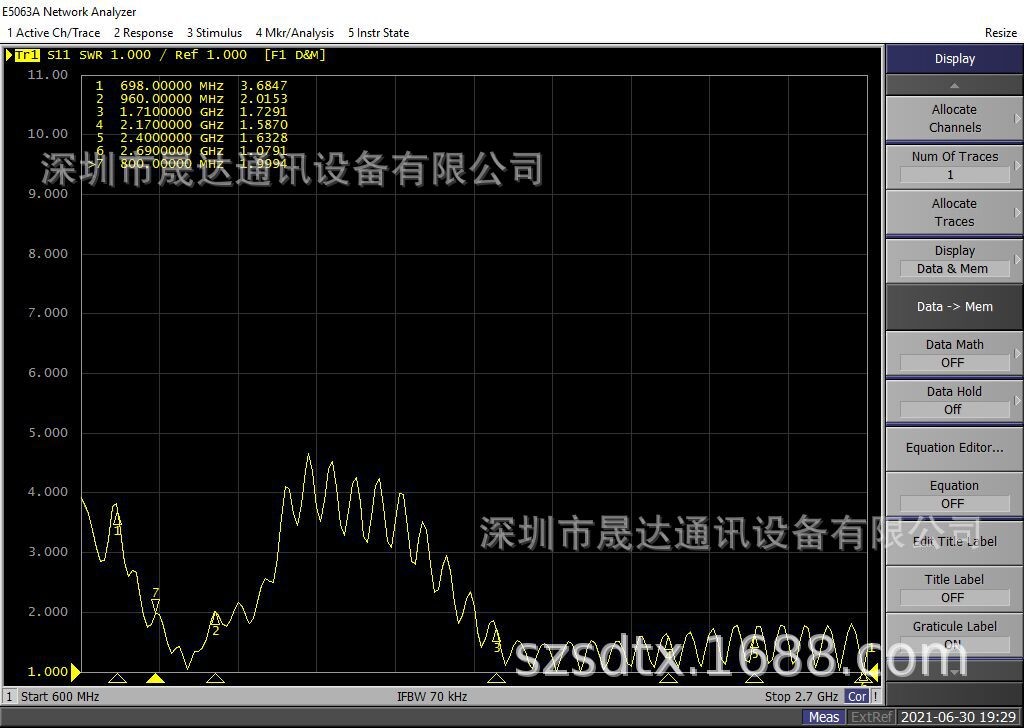Toggle the Graticule Label softkey
Screen dimensions: 1024x728
[954, 635]
